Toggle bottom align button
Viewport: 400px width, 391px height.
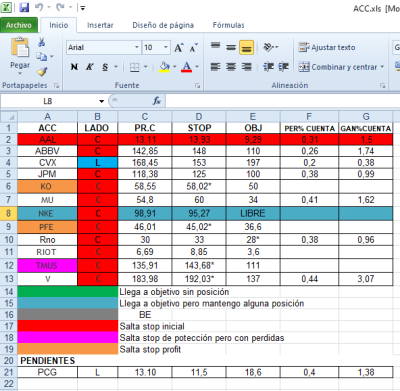point(246,47)
